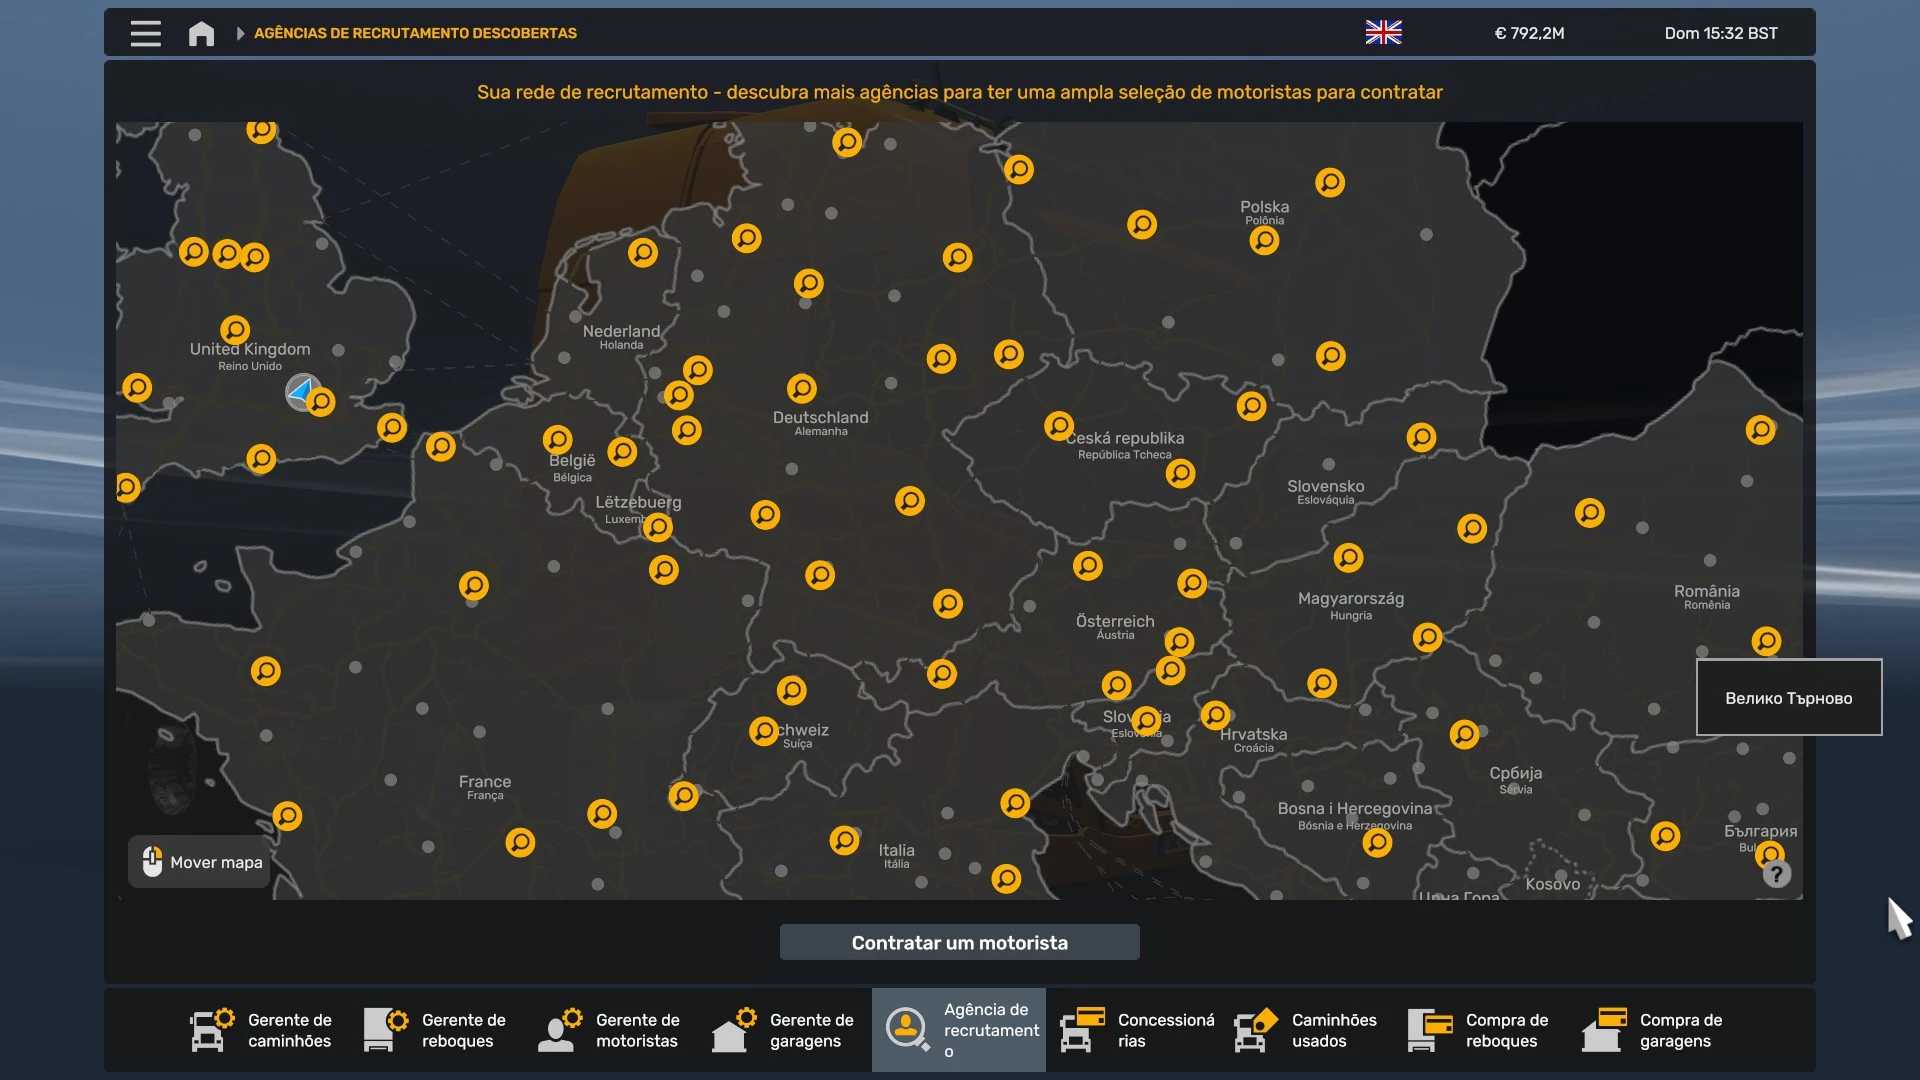Open Gerente de garagens tab
The height and width of the screenshot is (1080, 1920).
pos(784,1030)
